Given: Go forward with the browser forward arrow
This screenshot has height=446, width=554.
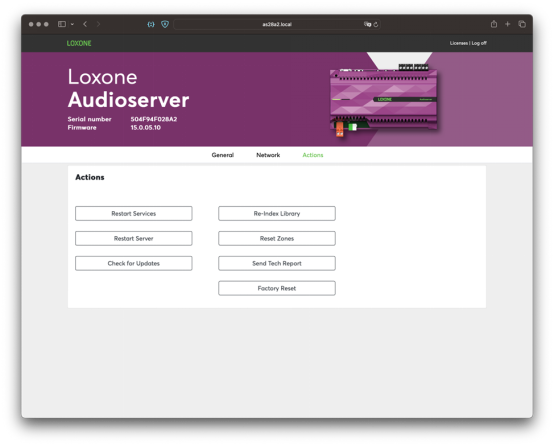Looking at the screenshot, I should (x=98, y=24).
